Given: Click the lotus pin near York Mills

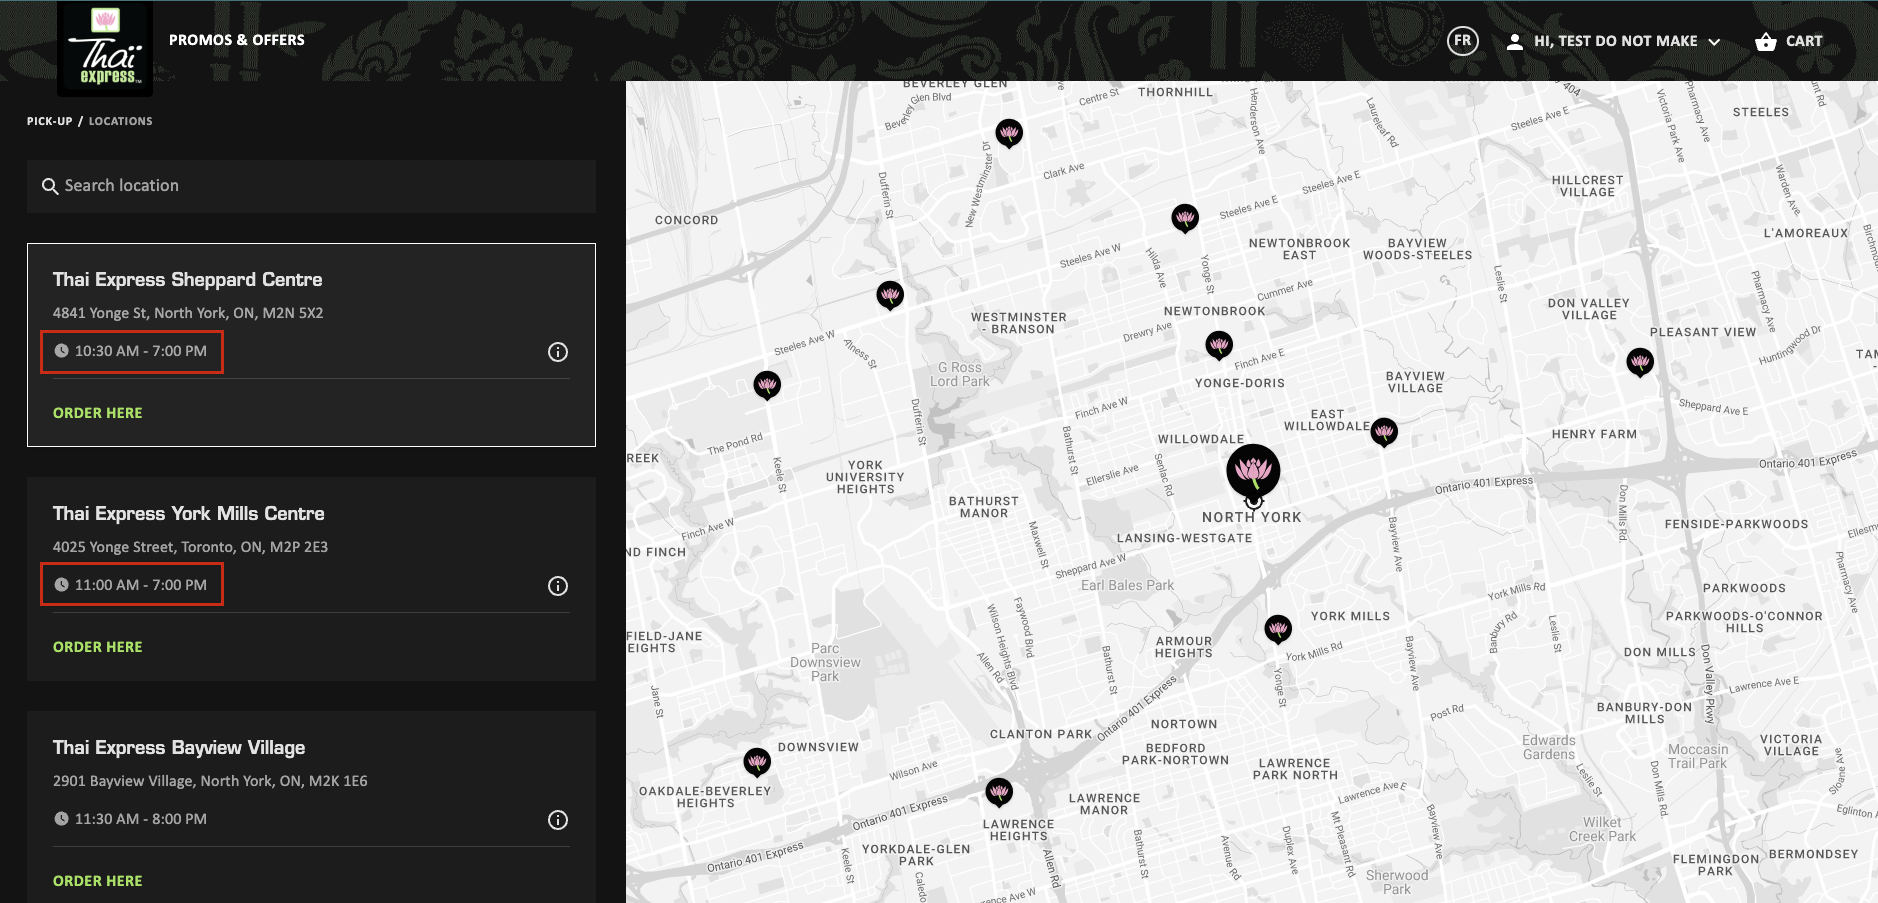Looking at the screenshot, I should (x=1279, y=628).
